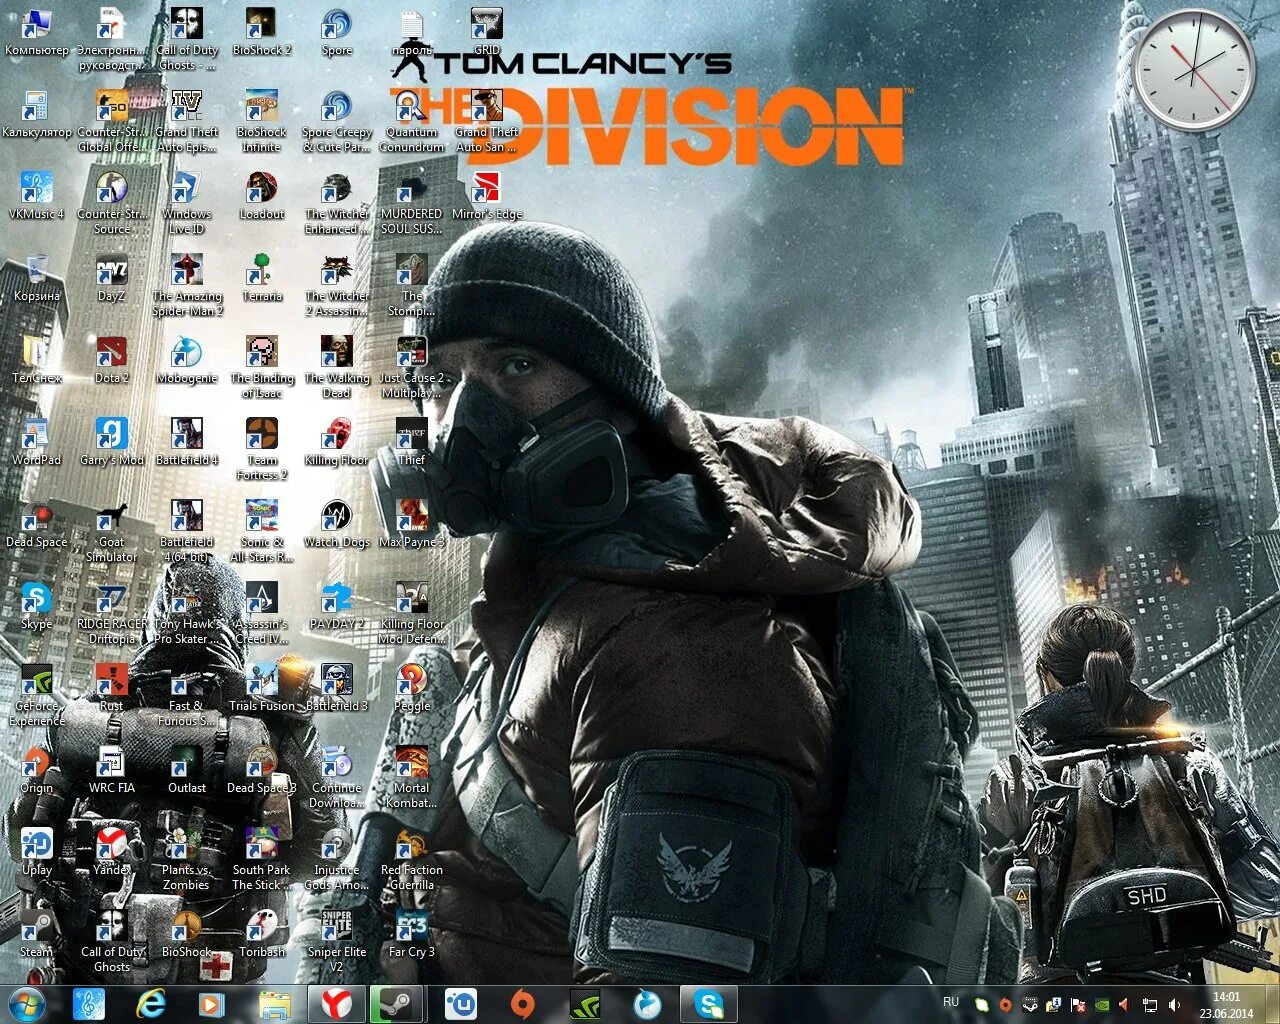The image size is (1280, 1024).
Task: Launch Trials Fusion shortcut
Action: pyautogui.click(x=262, y=688)
